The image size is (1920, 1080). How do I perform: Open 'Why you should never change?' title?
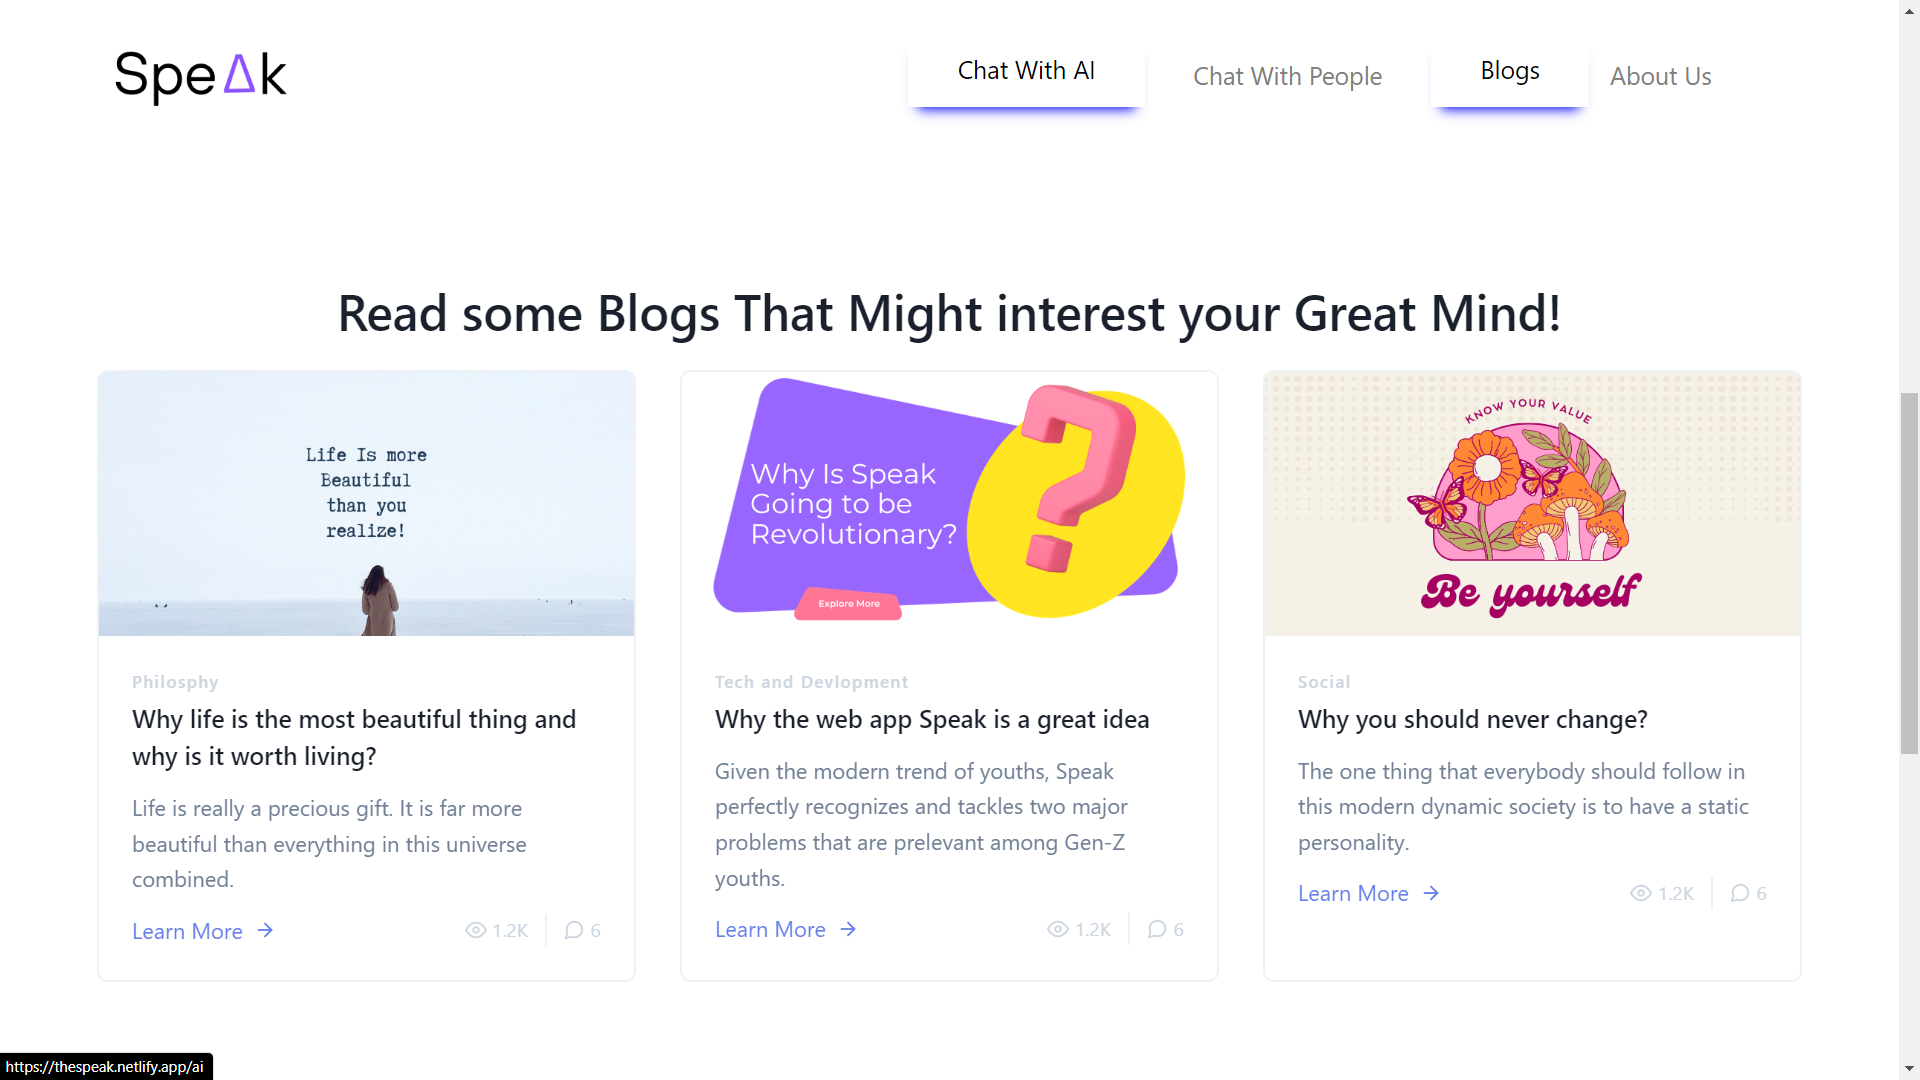[1472, 719]
